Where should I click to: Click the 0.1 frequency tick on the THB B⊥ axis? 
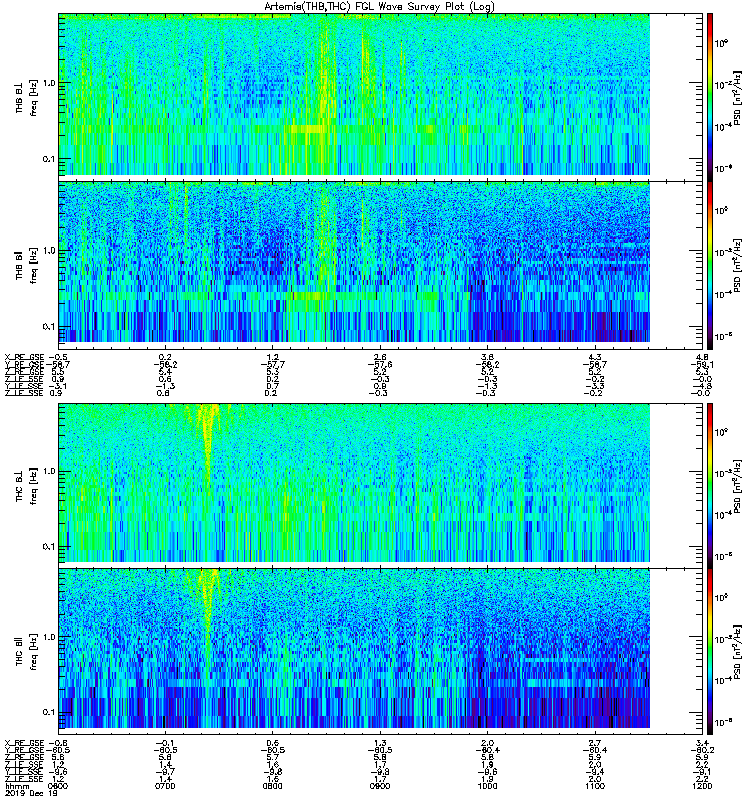point(49,159)
